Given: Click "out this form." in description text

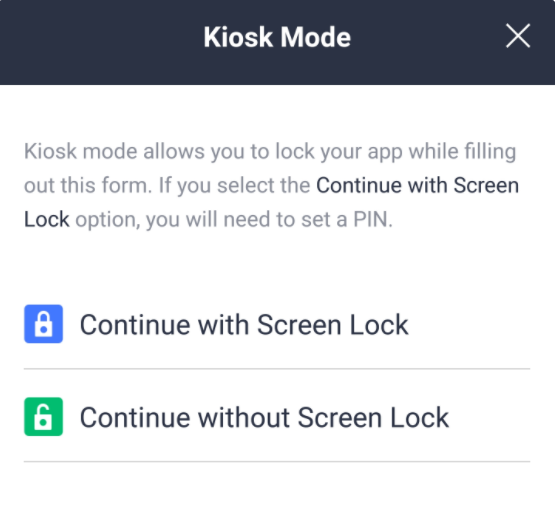Looking at the screenshot, I should 88,185.
